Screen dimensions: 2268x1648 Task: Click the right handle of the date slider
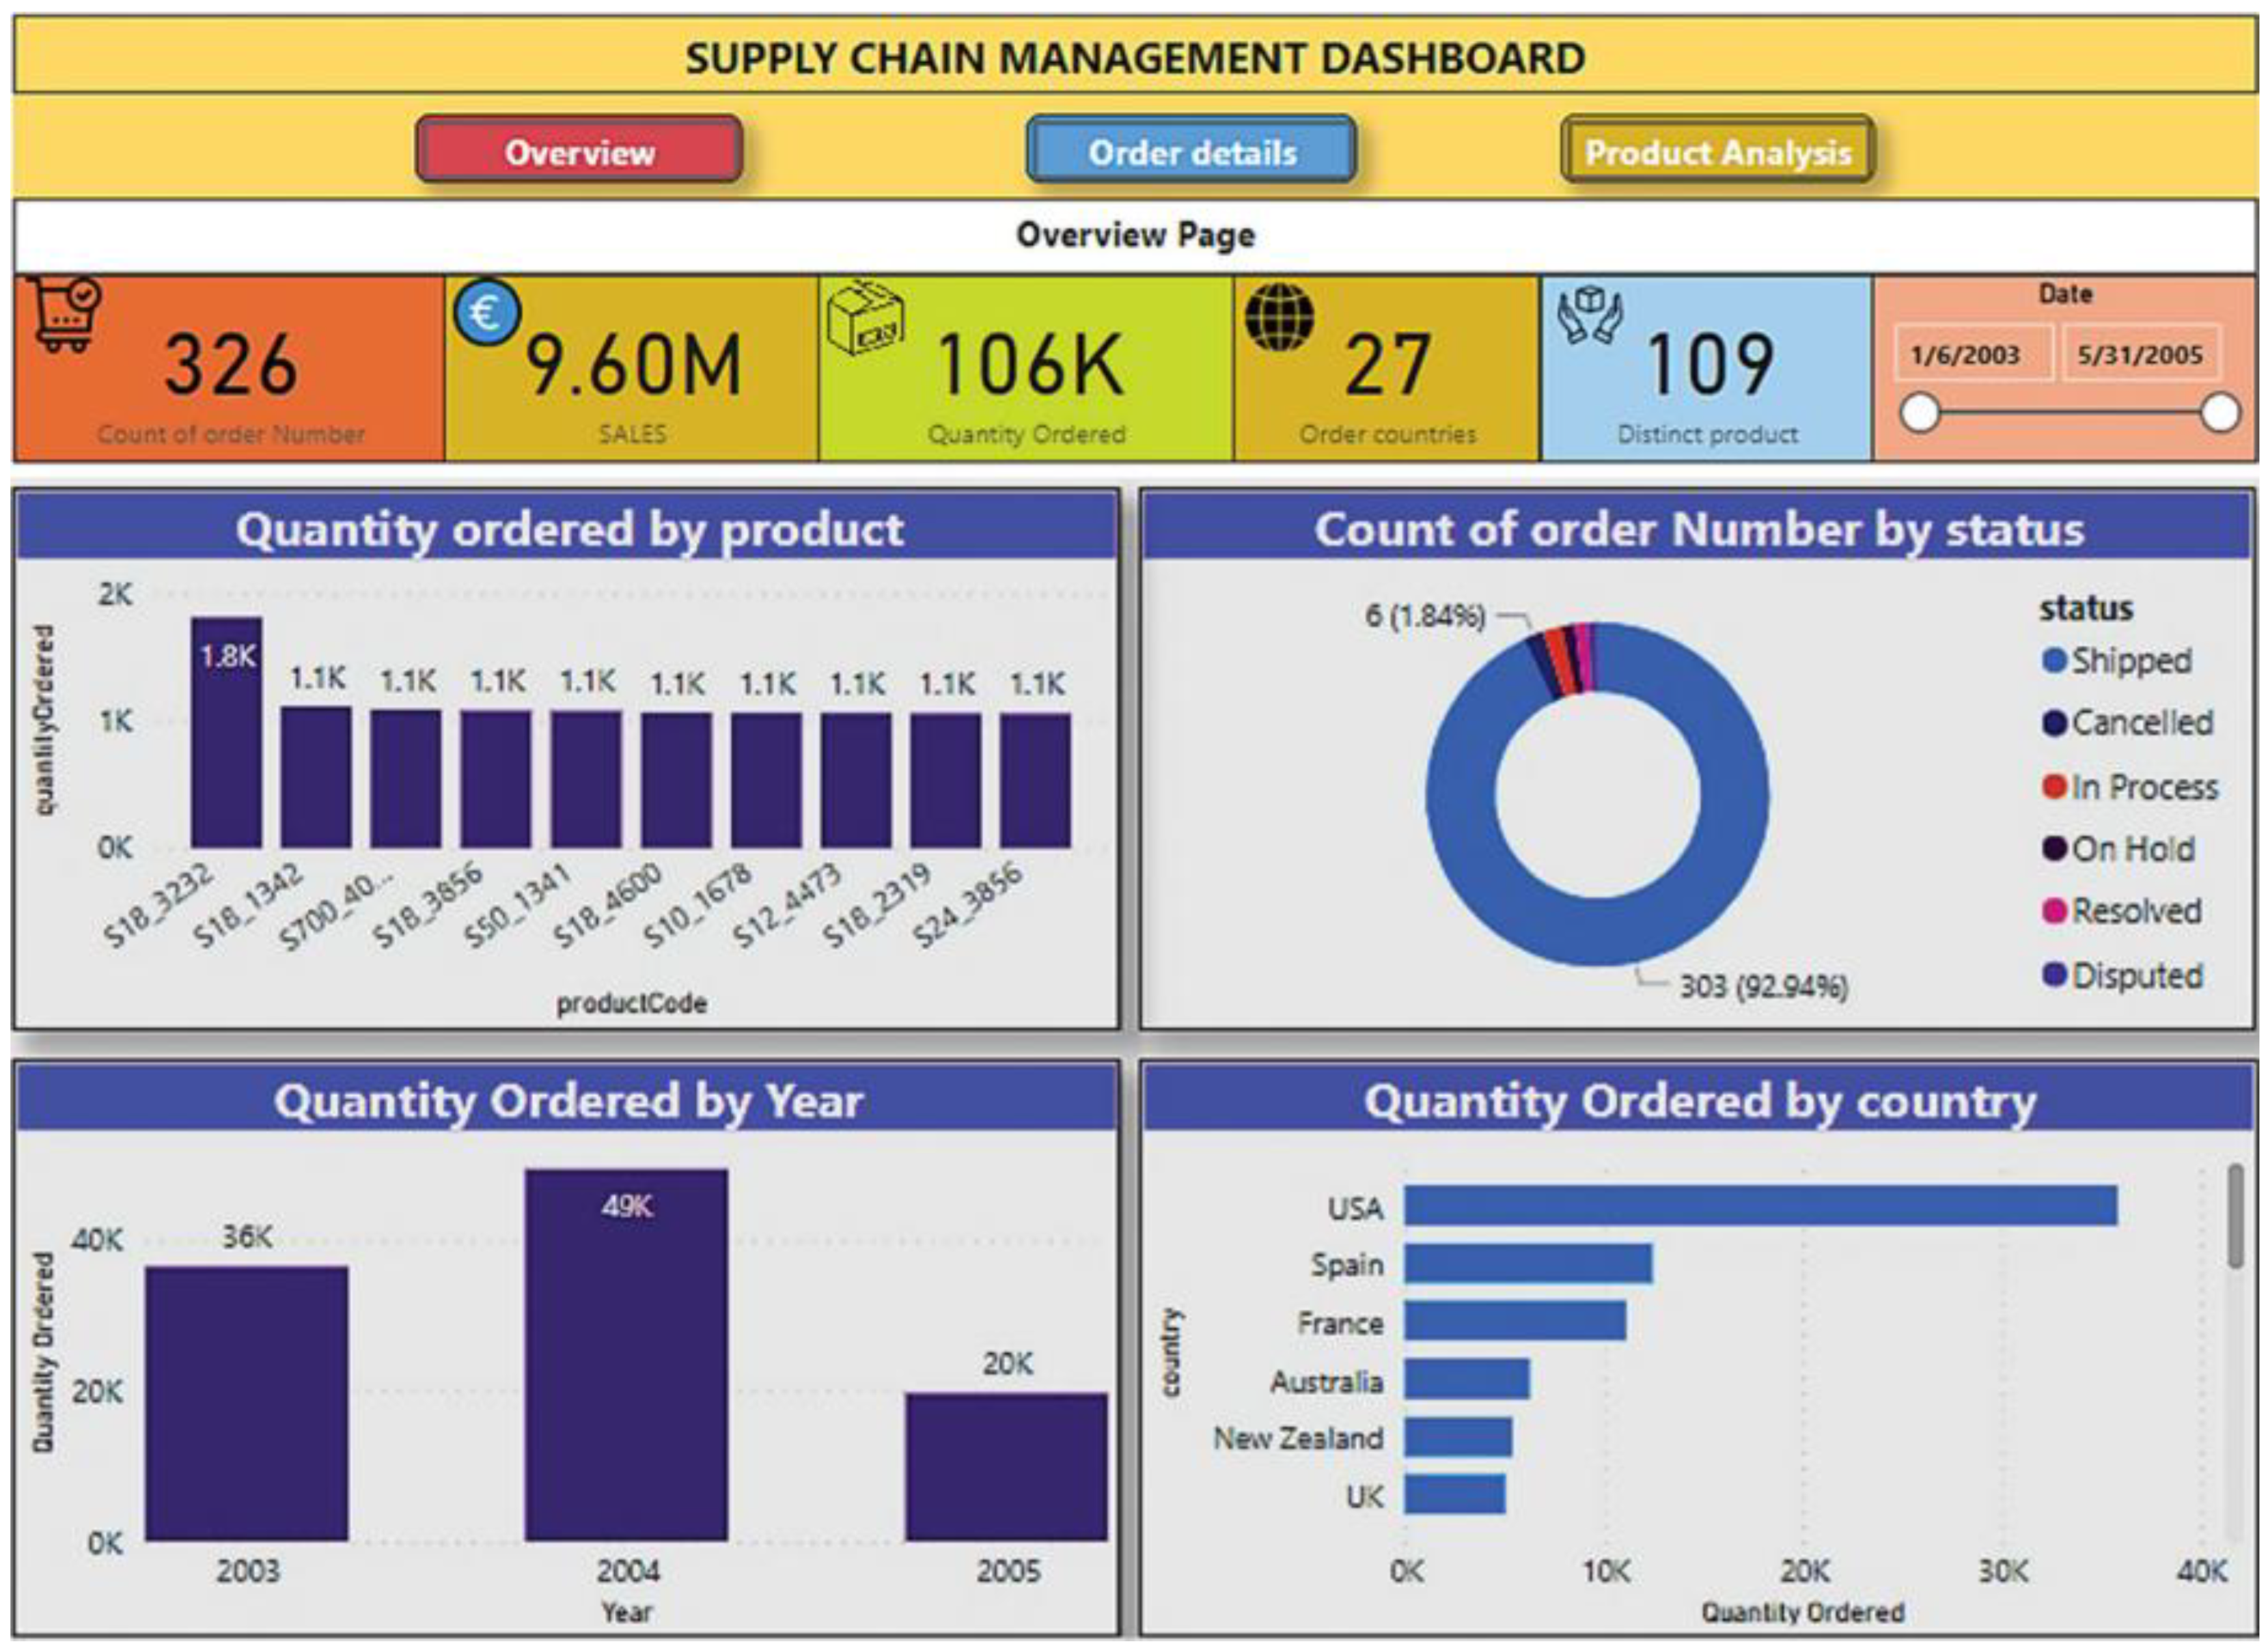pyautogui.click(x=2221, y=412)
